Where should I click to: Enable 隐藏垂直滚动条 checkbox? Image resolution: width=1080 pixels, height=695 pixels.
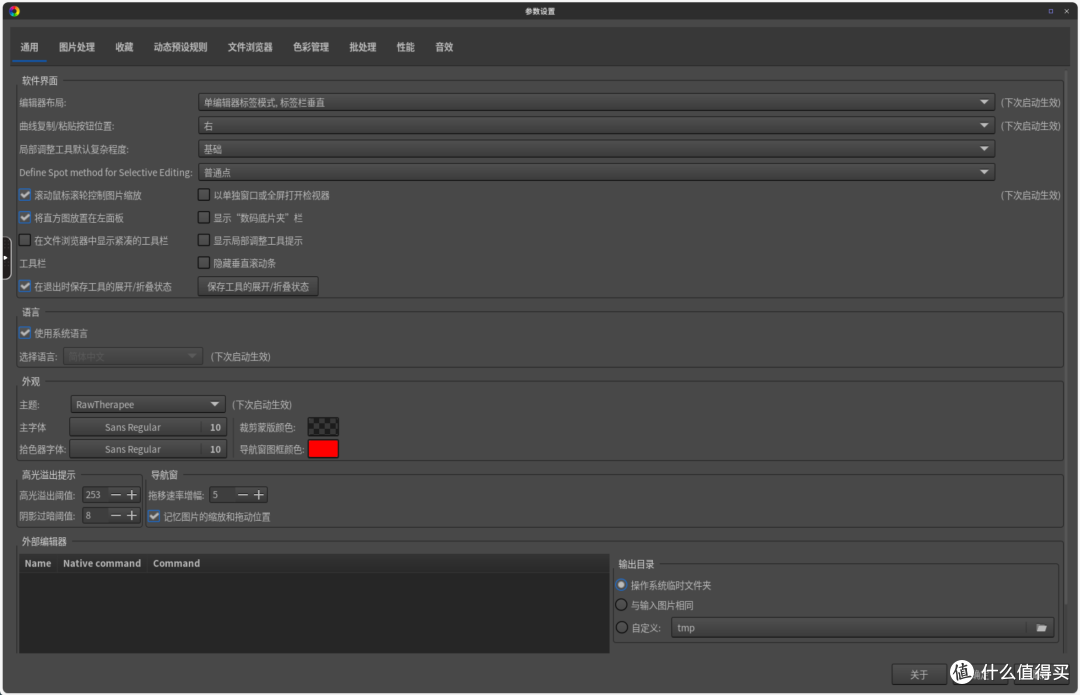click(x=204, y=263)
